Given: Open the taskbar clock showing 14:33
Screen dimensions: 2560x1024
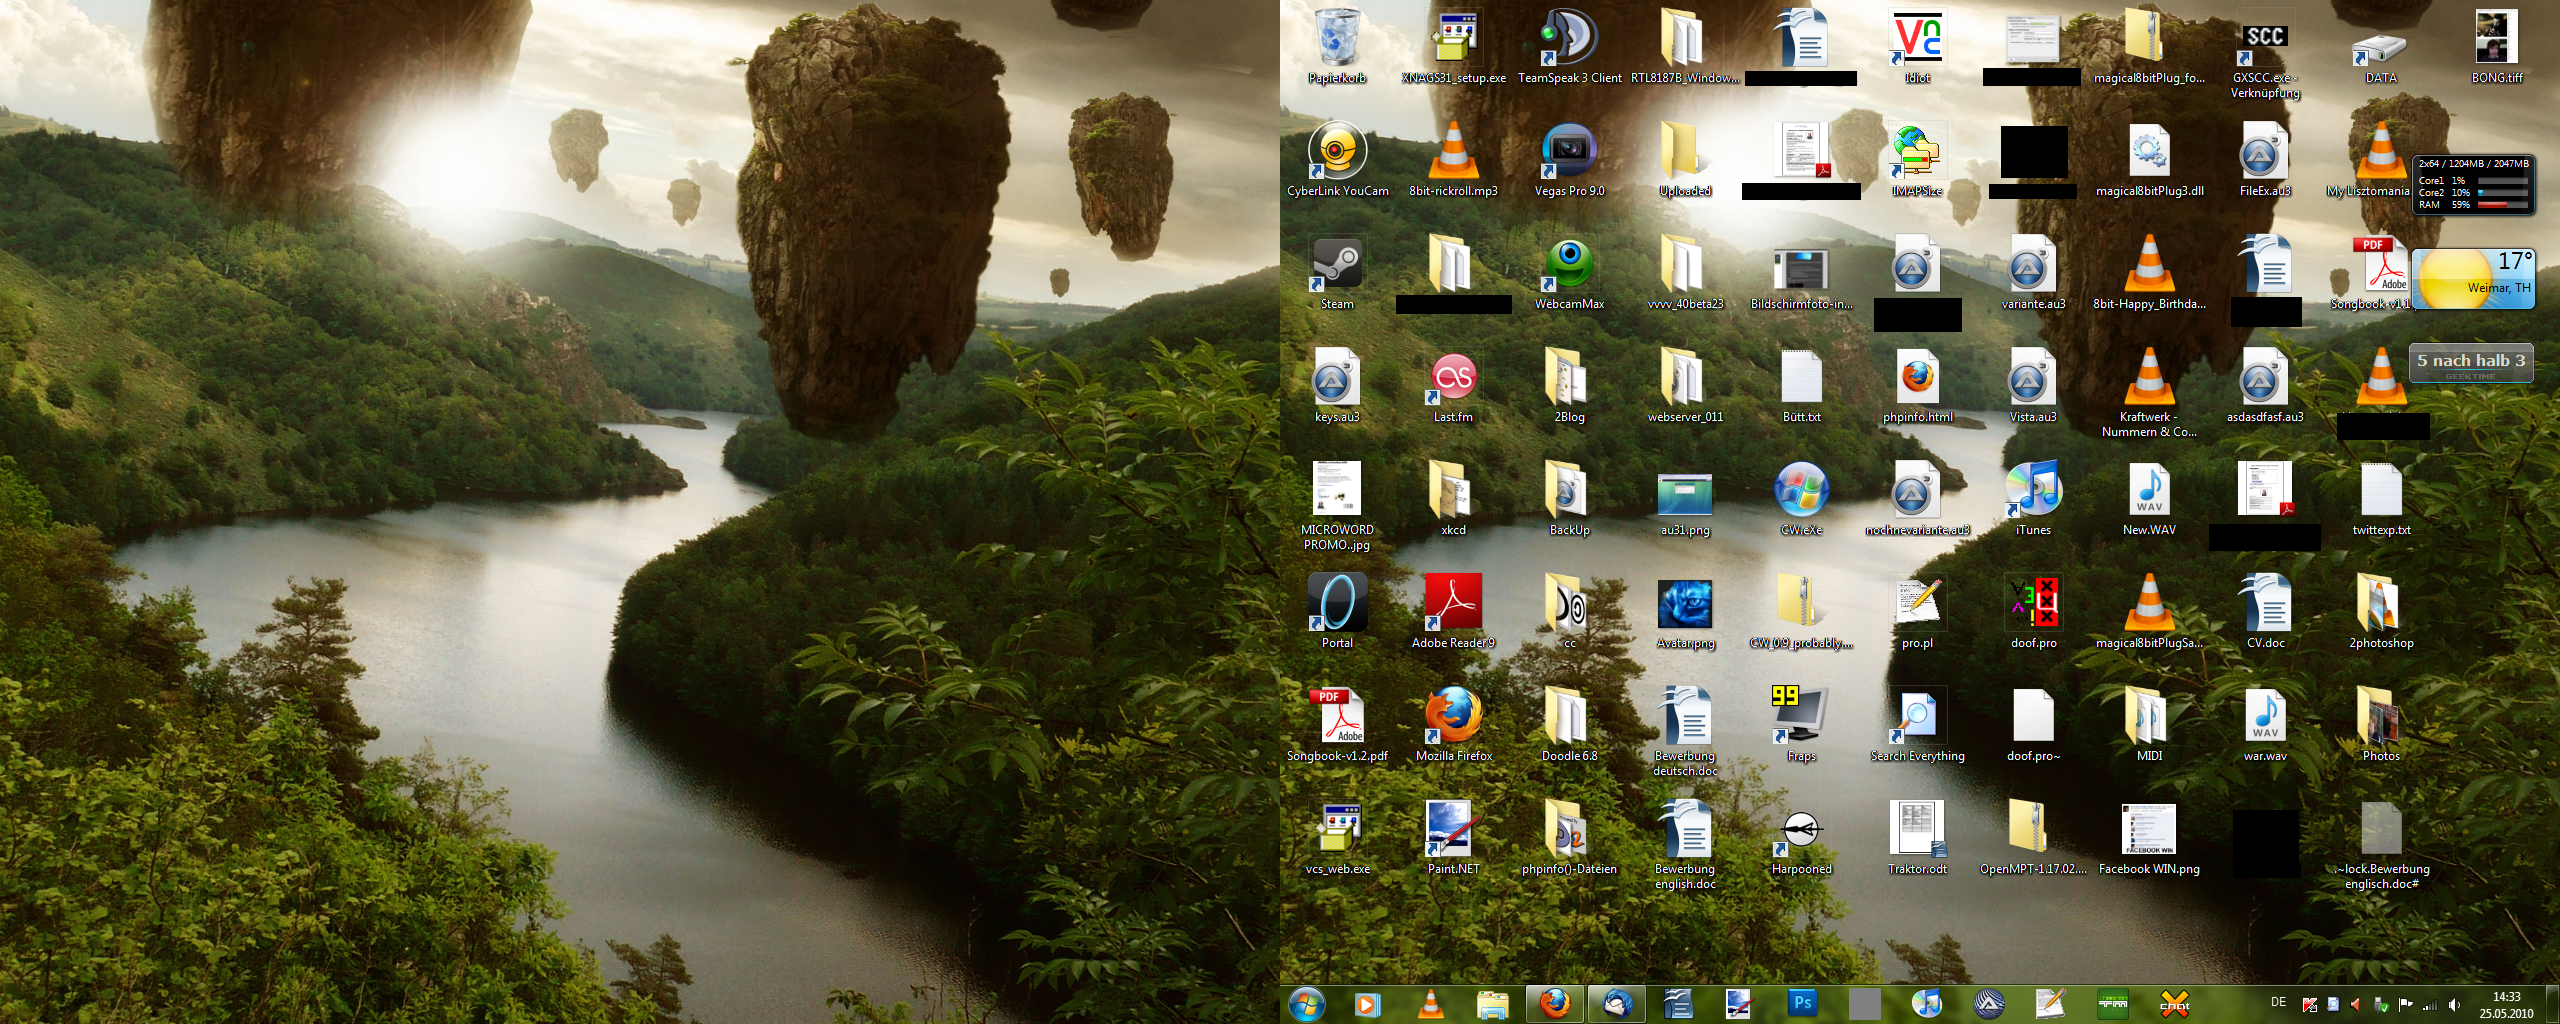Looking at the screenshot, I should point(2506,1005).
